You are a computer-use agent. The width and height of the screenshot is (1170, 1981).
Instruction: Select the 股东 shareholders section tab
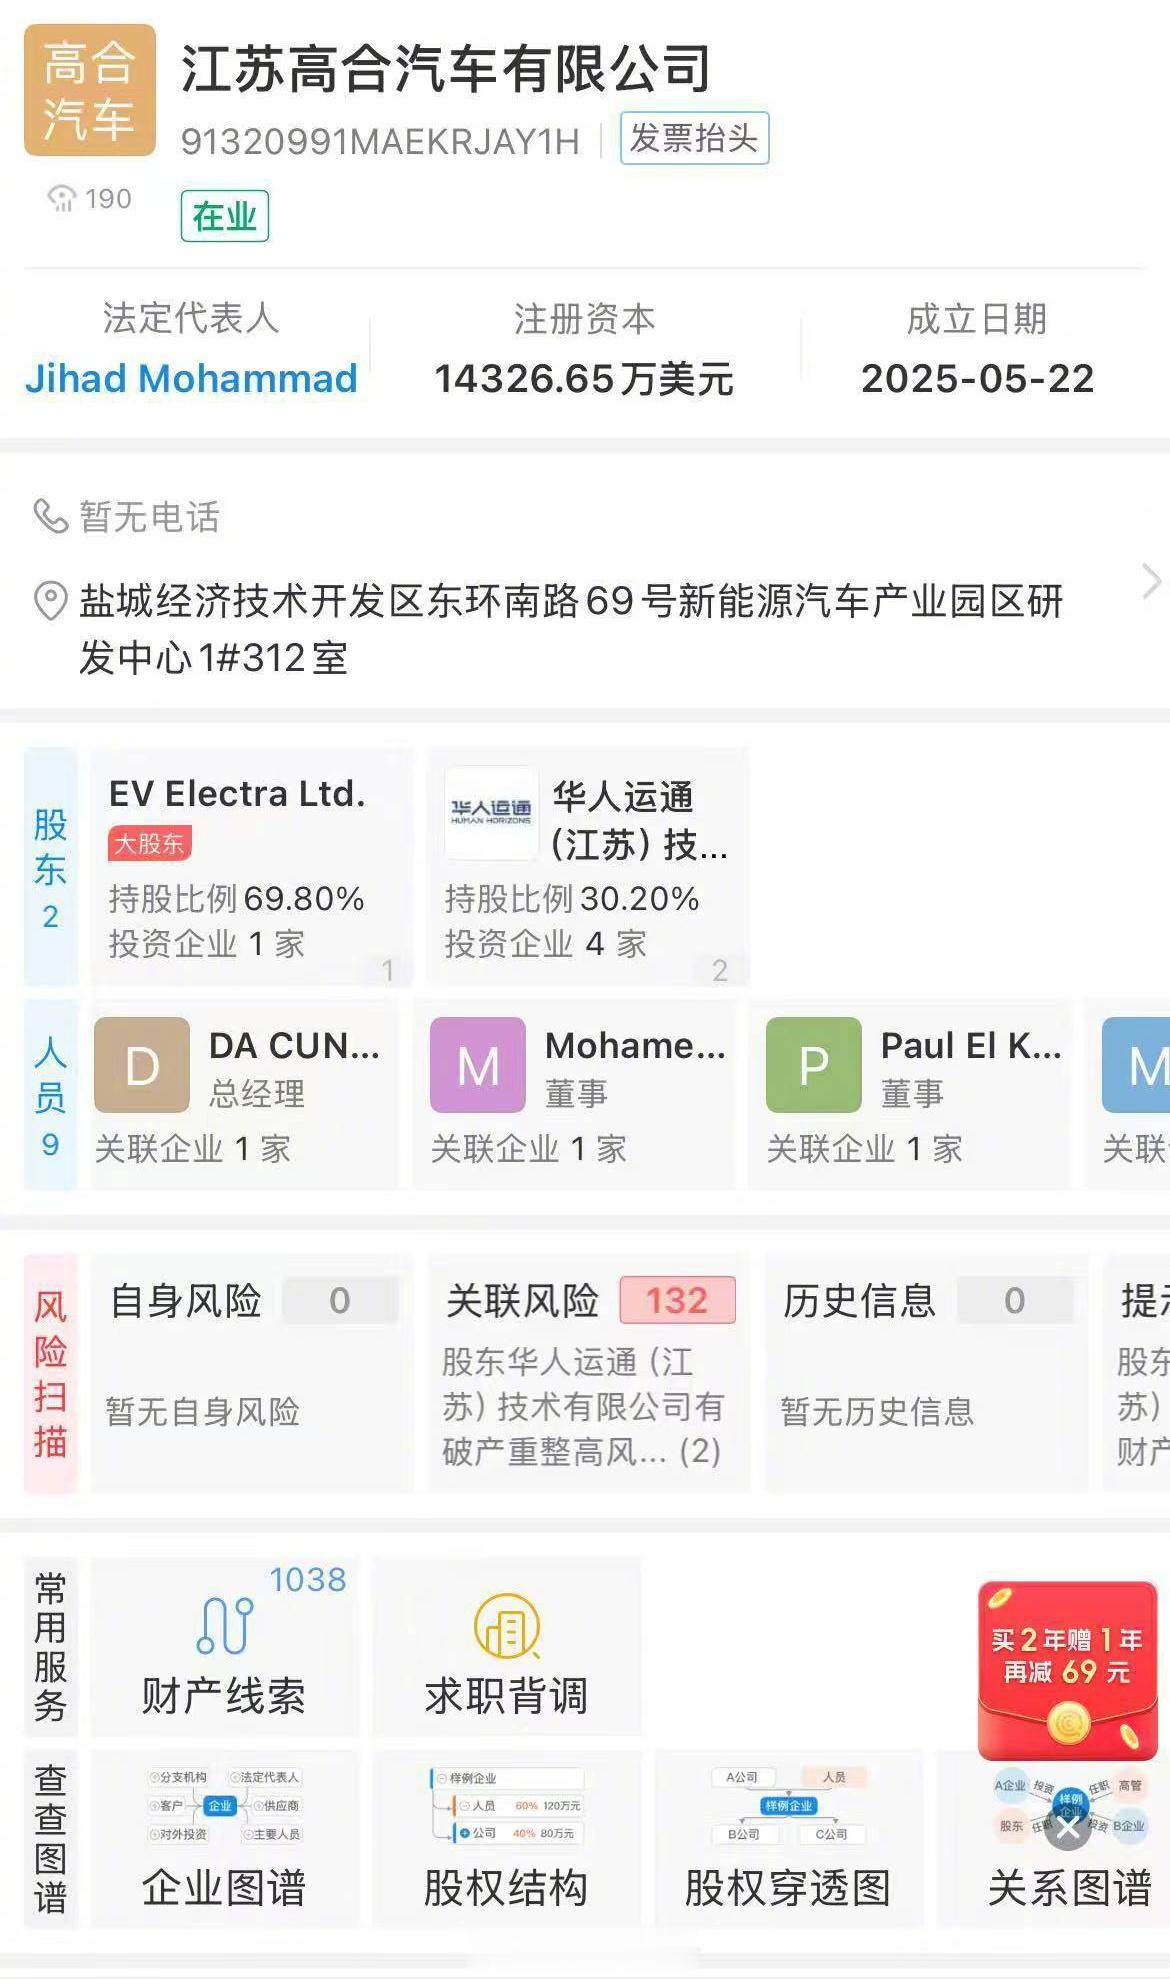[x=50, y=866]
